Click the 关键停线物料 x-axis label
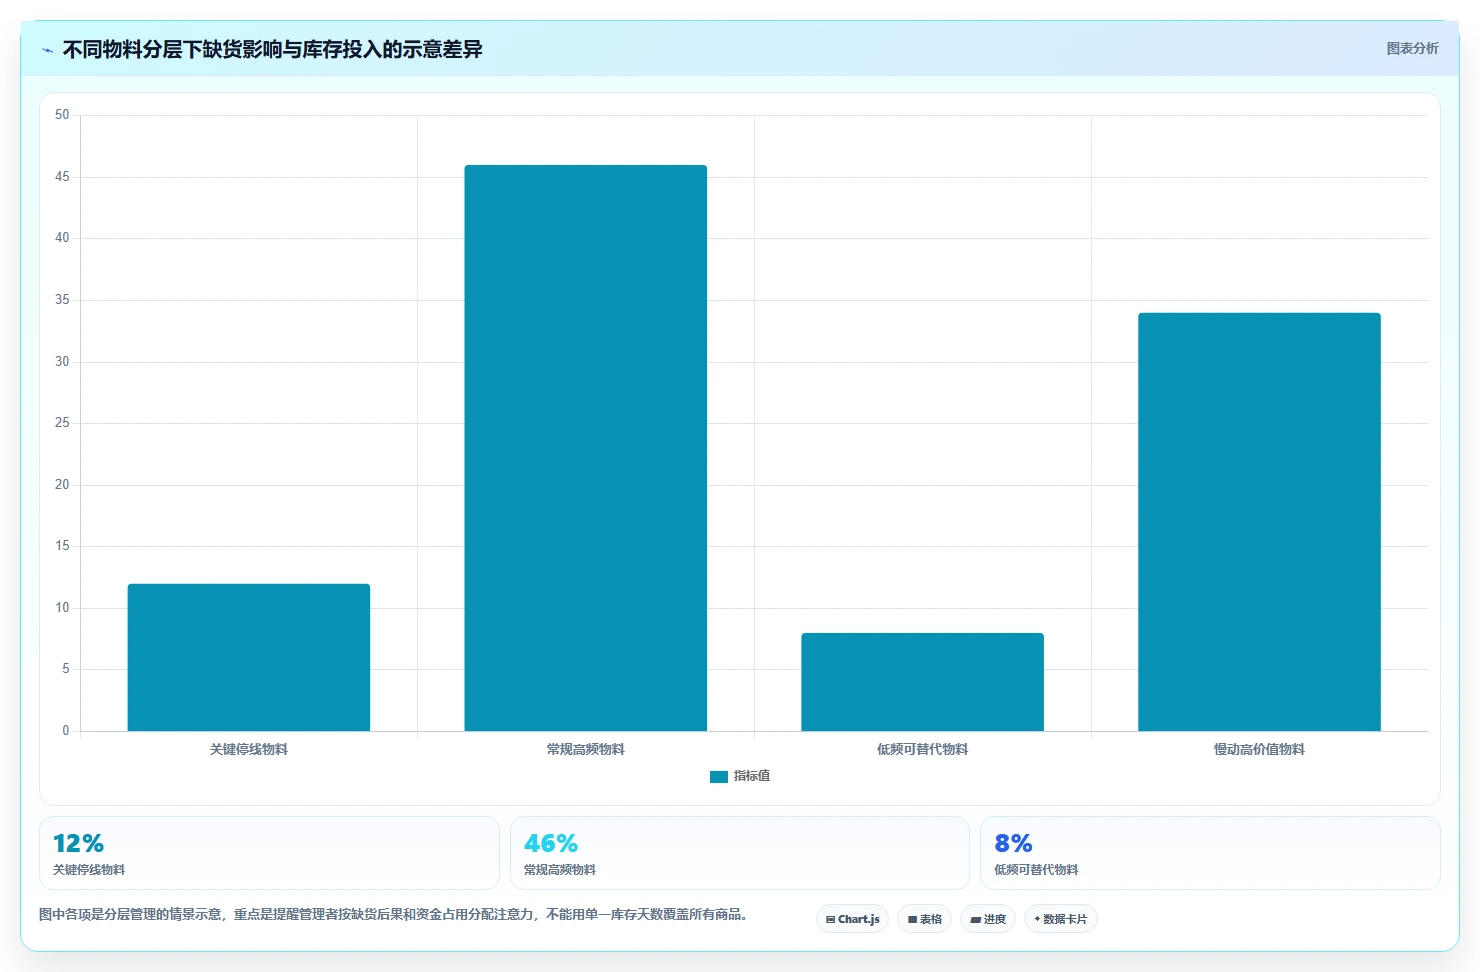 [x=249, y=749]
